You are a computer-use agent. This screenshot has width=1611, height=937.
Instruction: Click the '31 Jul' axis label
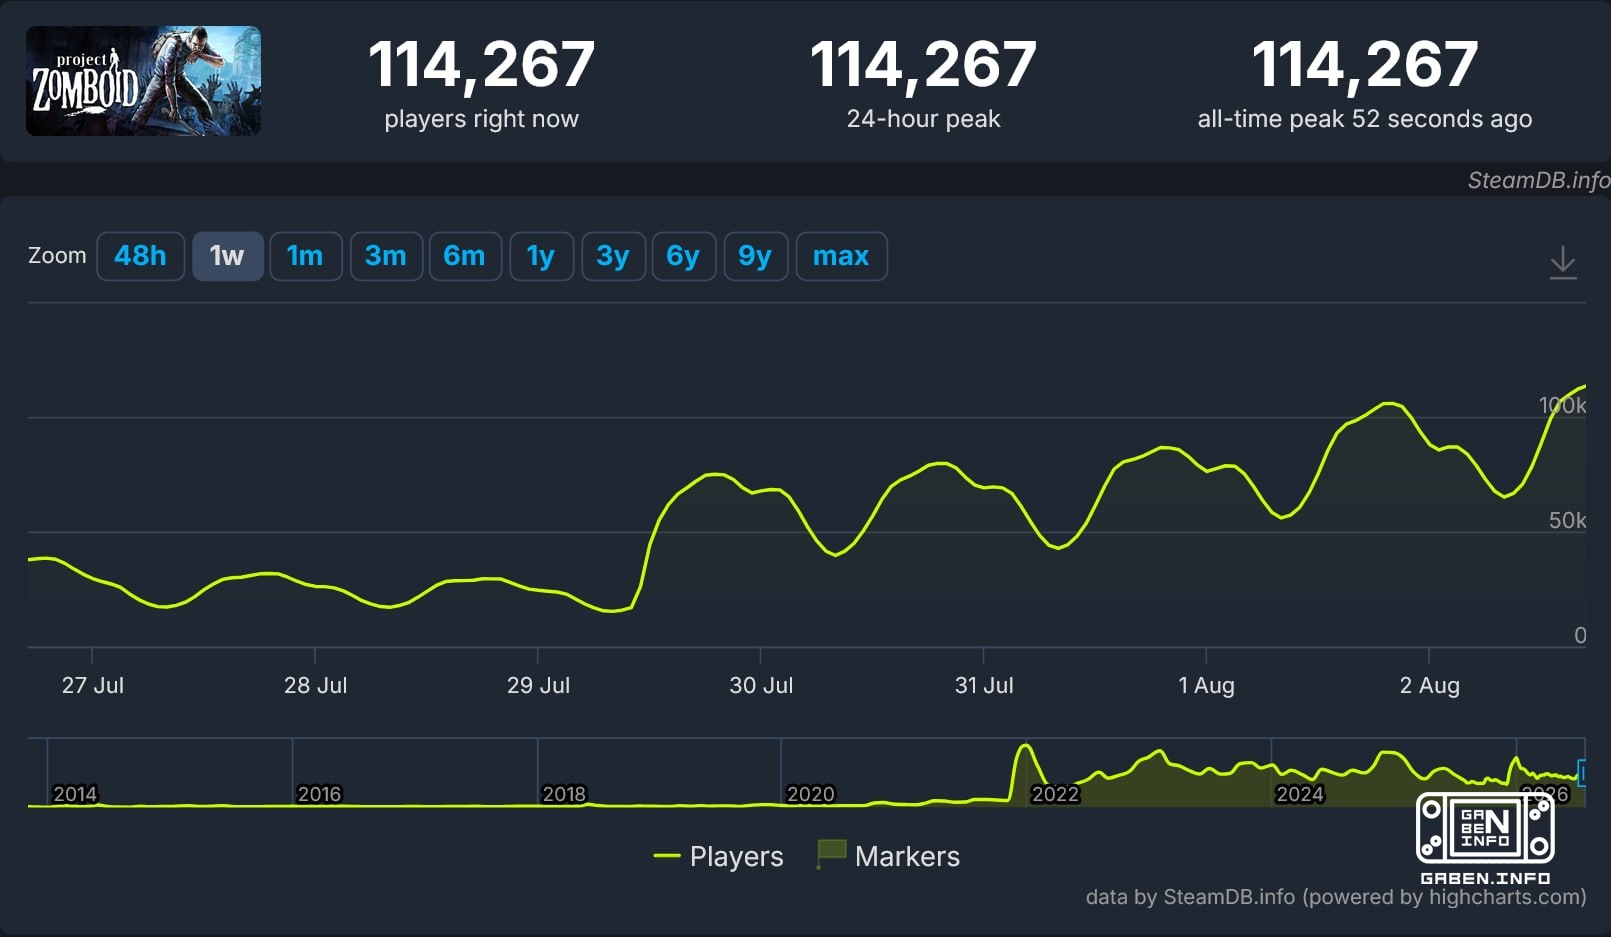pyautogui.click(x=984, y=685)
